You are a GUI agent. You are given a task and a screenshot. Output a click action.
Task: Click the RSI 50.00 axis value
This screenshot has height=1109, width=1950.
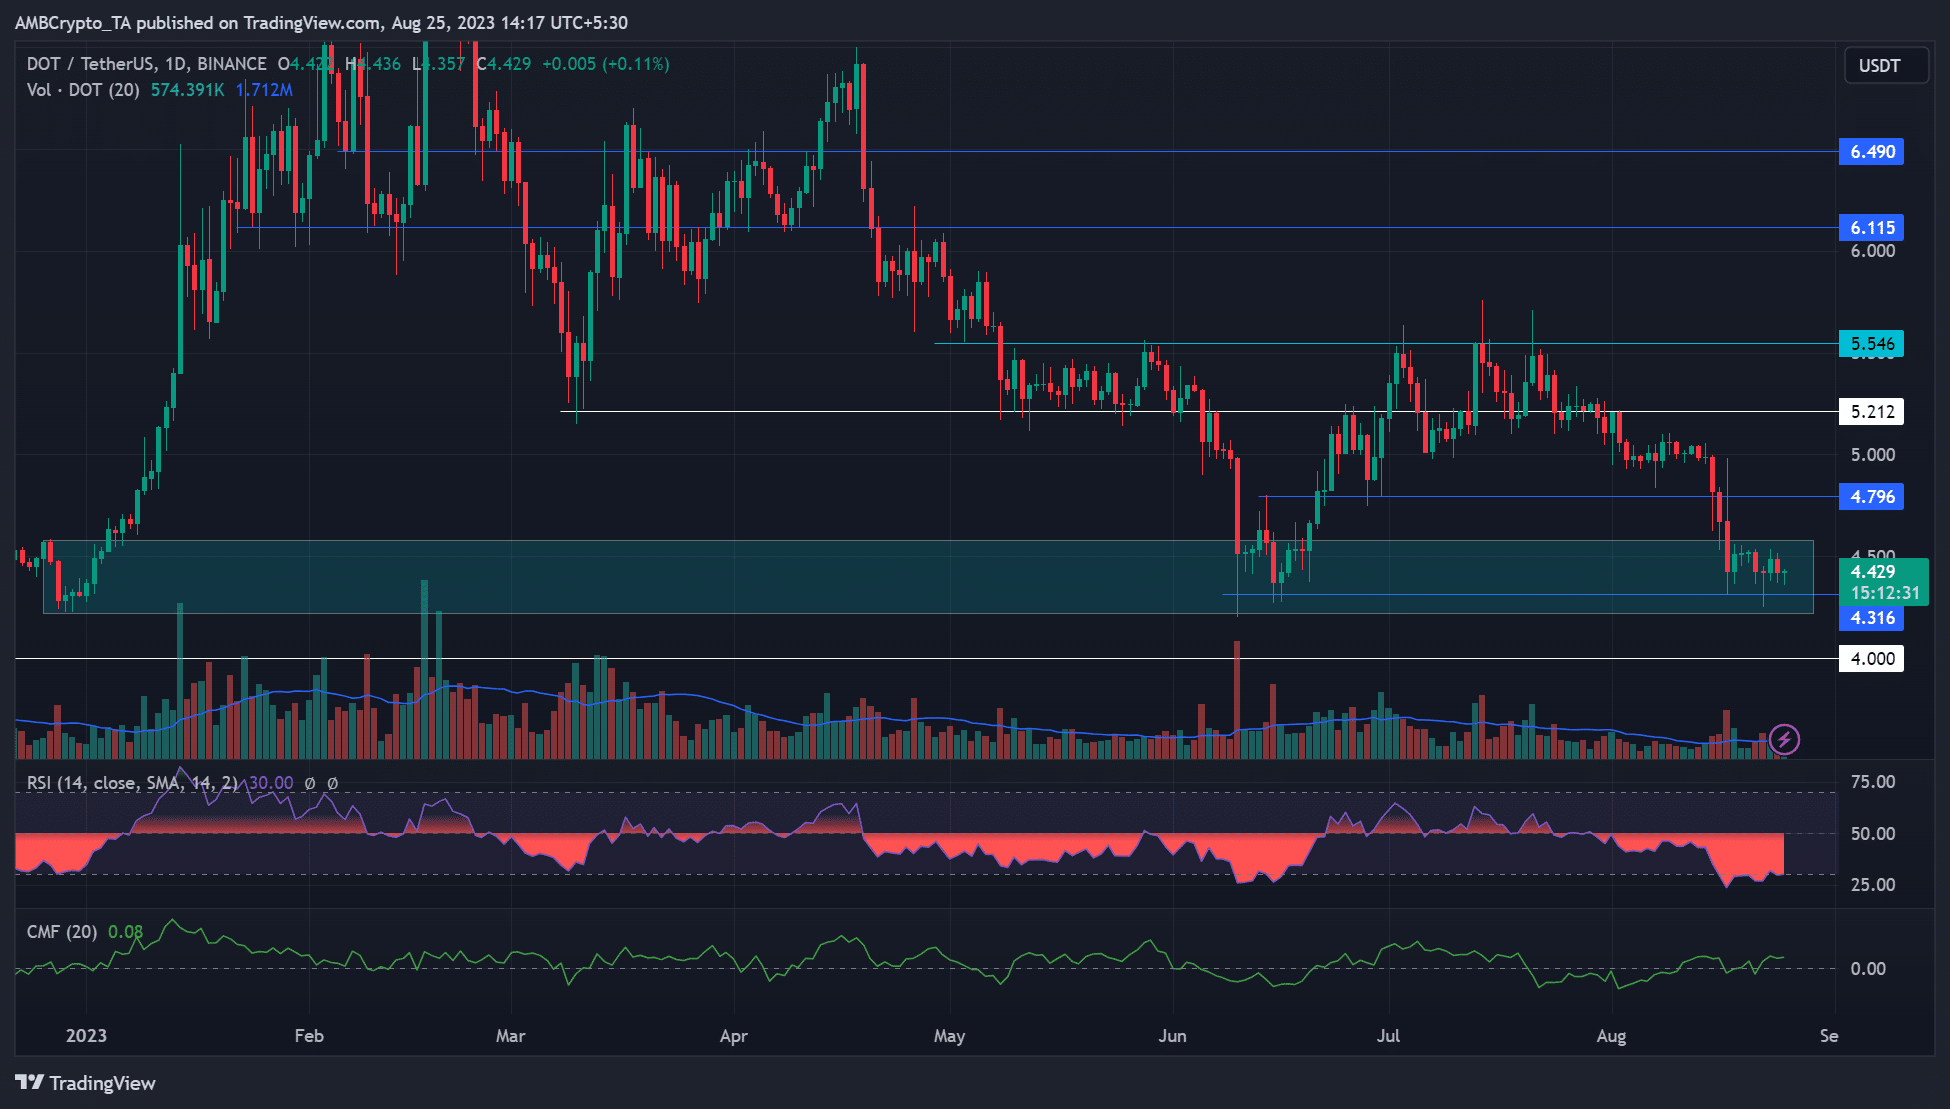tap(1872, 834)
